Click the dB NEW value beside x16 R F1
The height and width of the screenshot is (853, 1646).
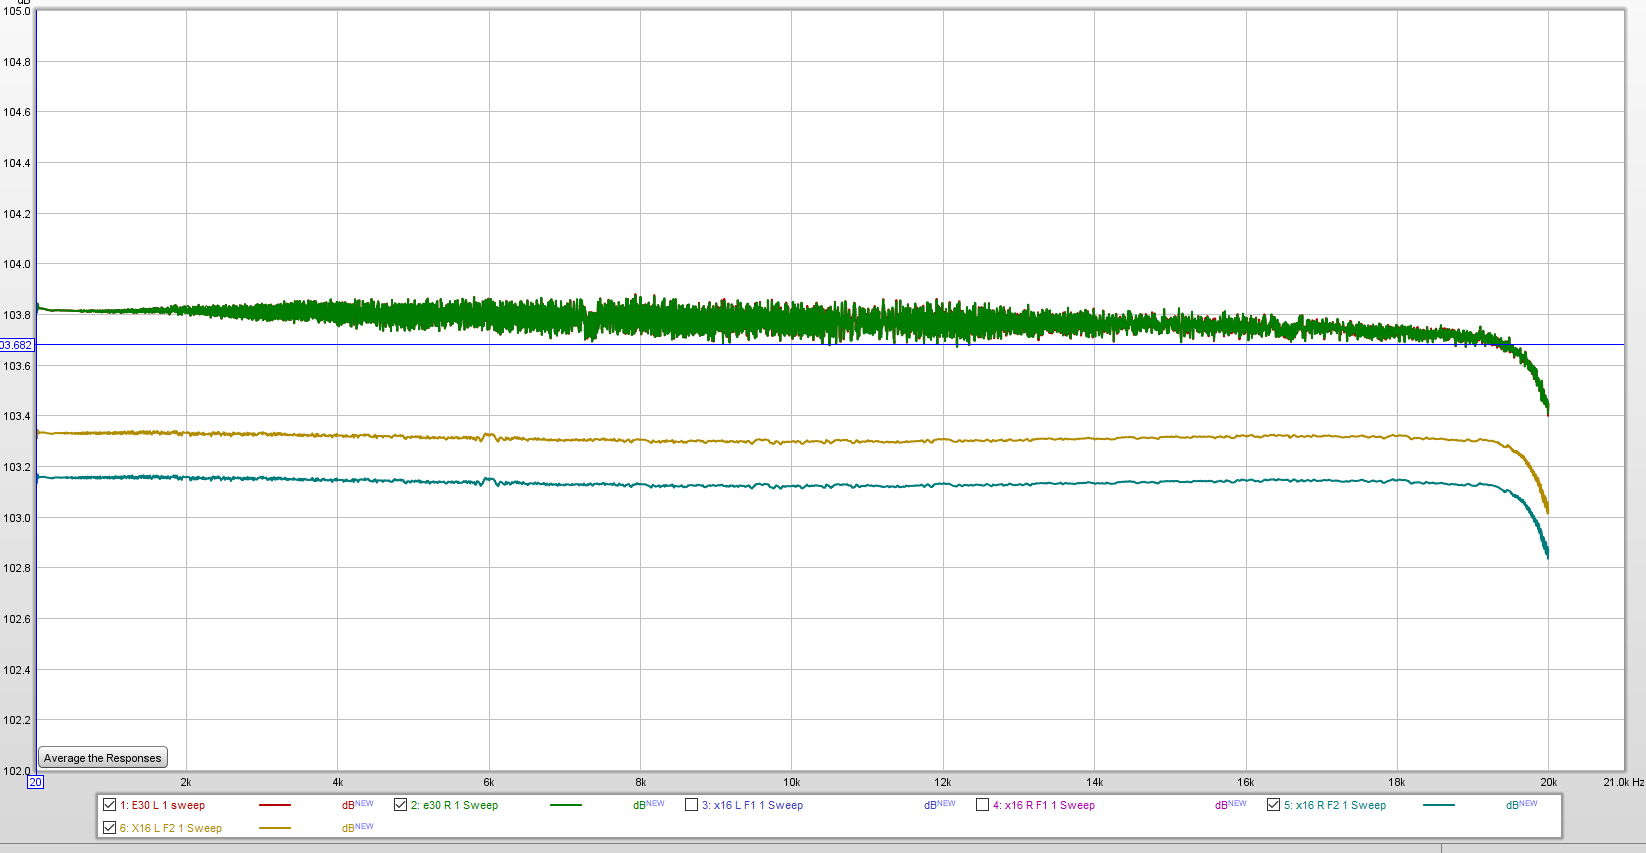1230,805
